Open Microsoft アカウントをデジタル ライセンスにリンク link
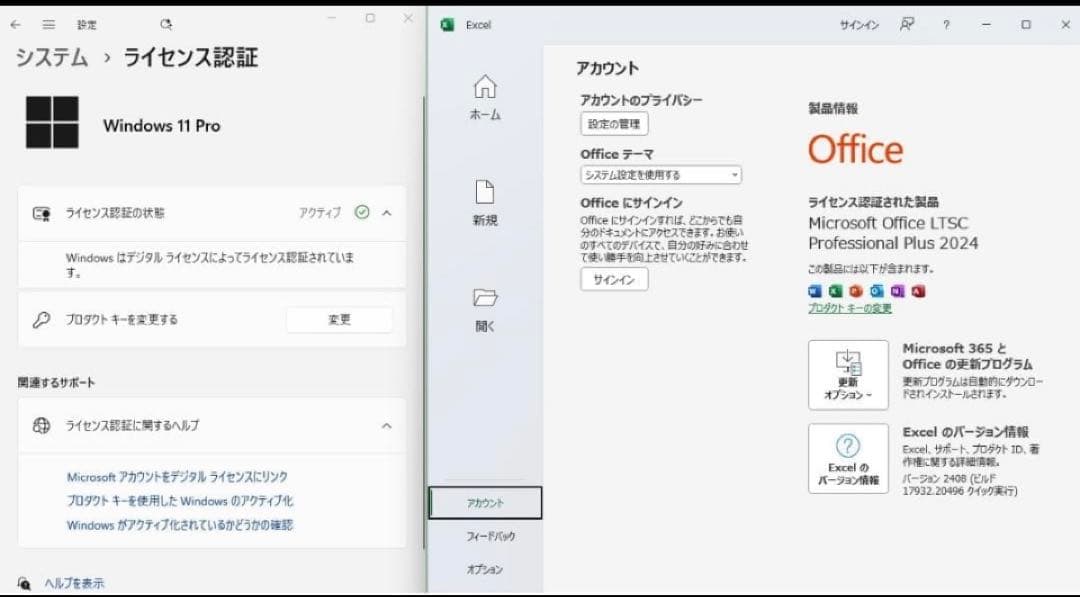Viewport: 1080px width, 597px height. [177, 476]
